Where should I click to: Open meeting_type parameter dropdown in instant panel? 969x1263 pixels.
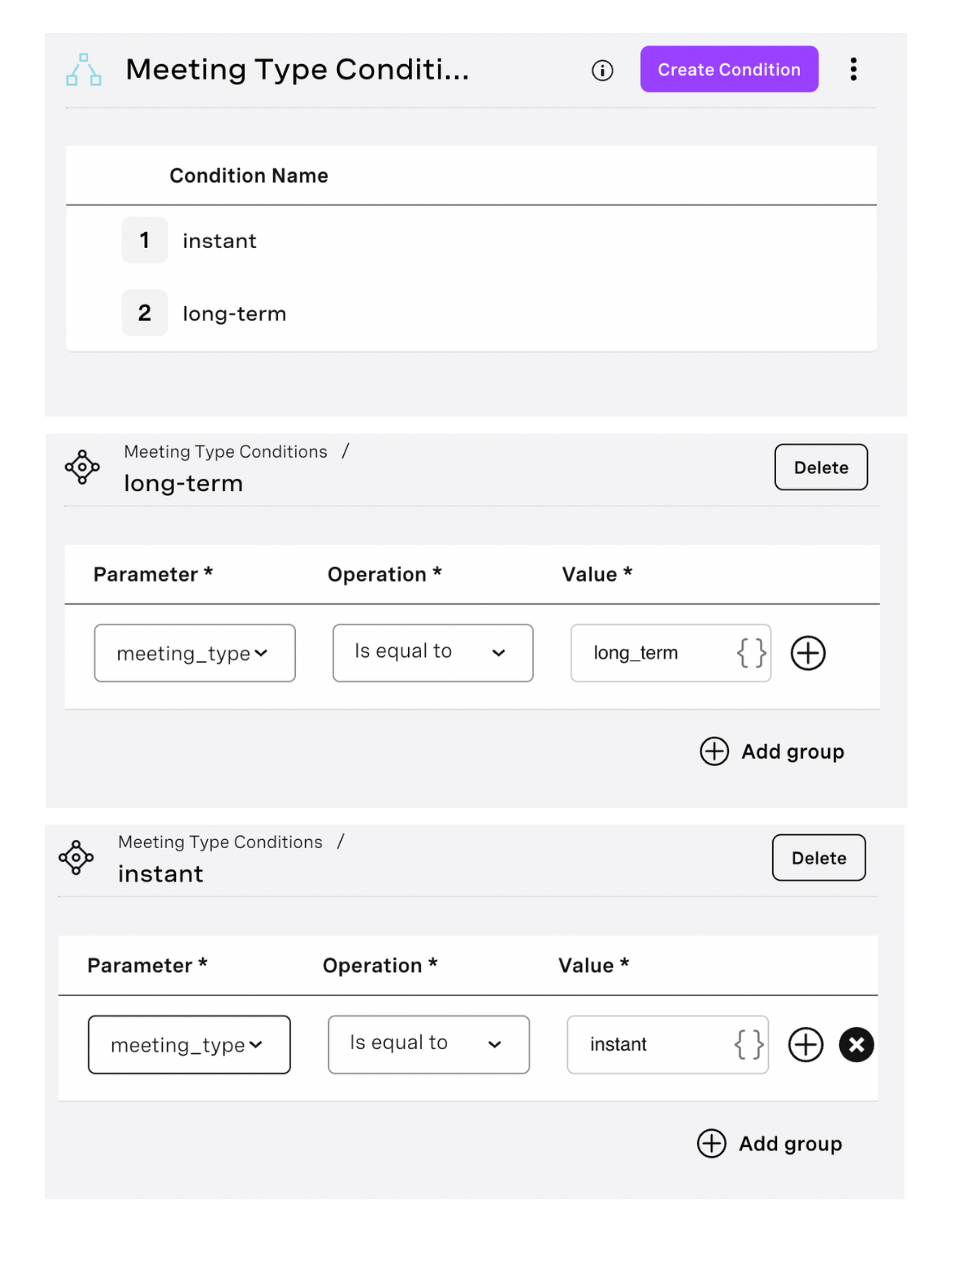[x=189, y=1044]
